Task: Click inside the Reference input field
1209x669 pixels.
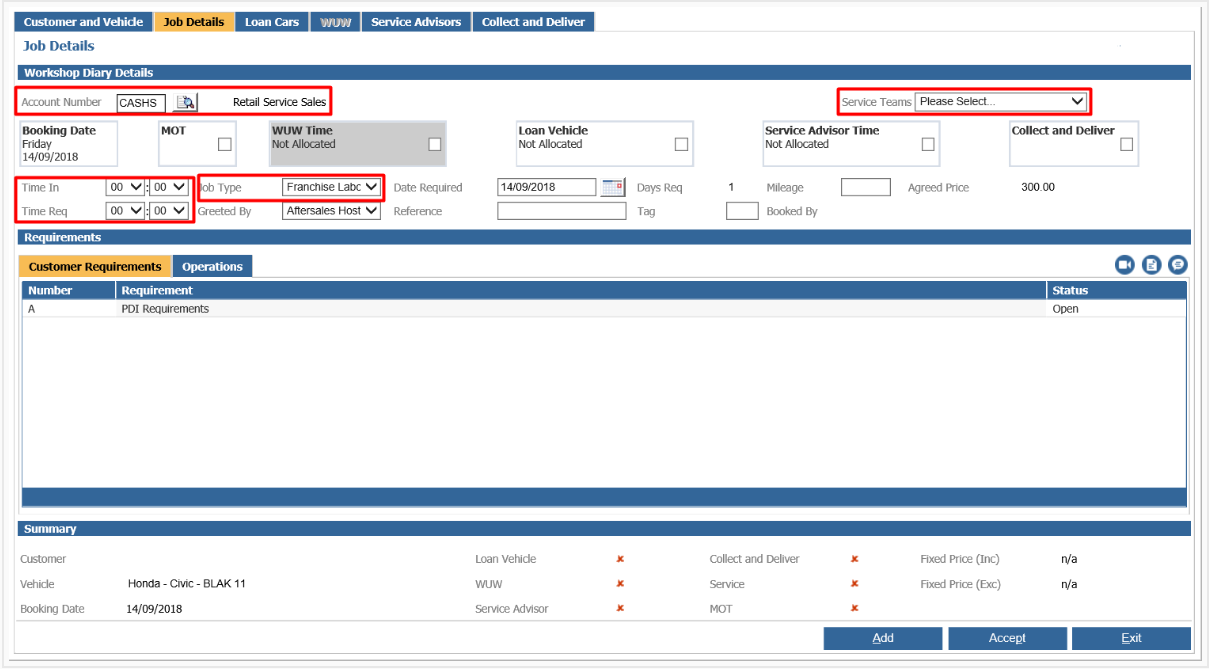Action: tap(561, 210)
